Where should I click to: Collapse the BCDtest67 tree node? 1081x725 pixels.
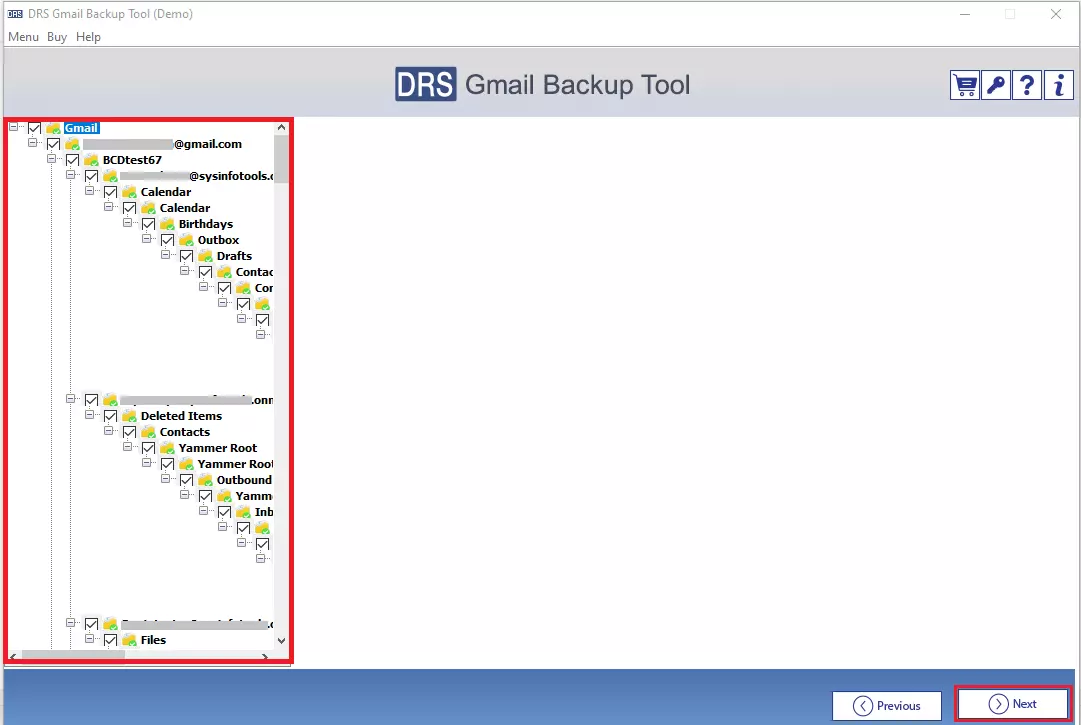(51, 159)
